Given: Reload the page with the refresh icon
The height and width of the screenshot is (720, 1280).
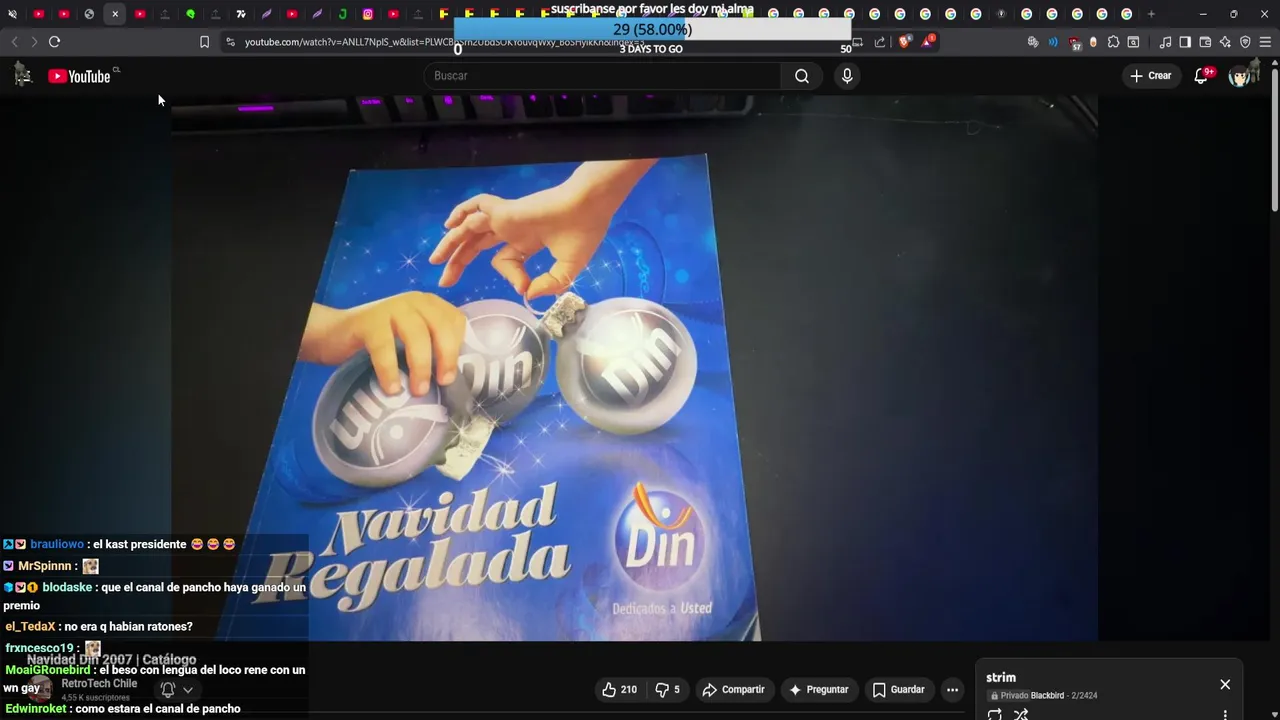Looking at the screenshot, I should pyautogui.click(x=54, y=42).
